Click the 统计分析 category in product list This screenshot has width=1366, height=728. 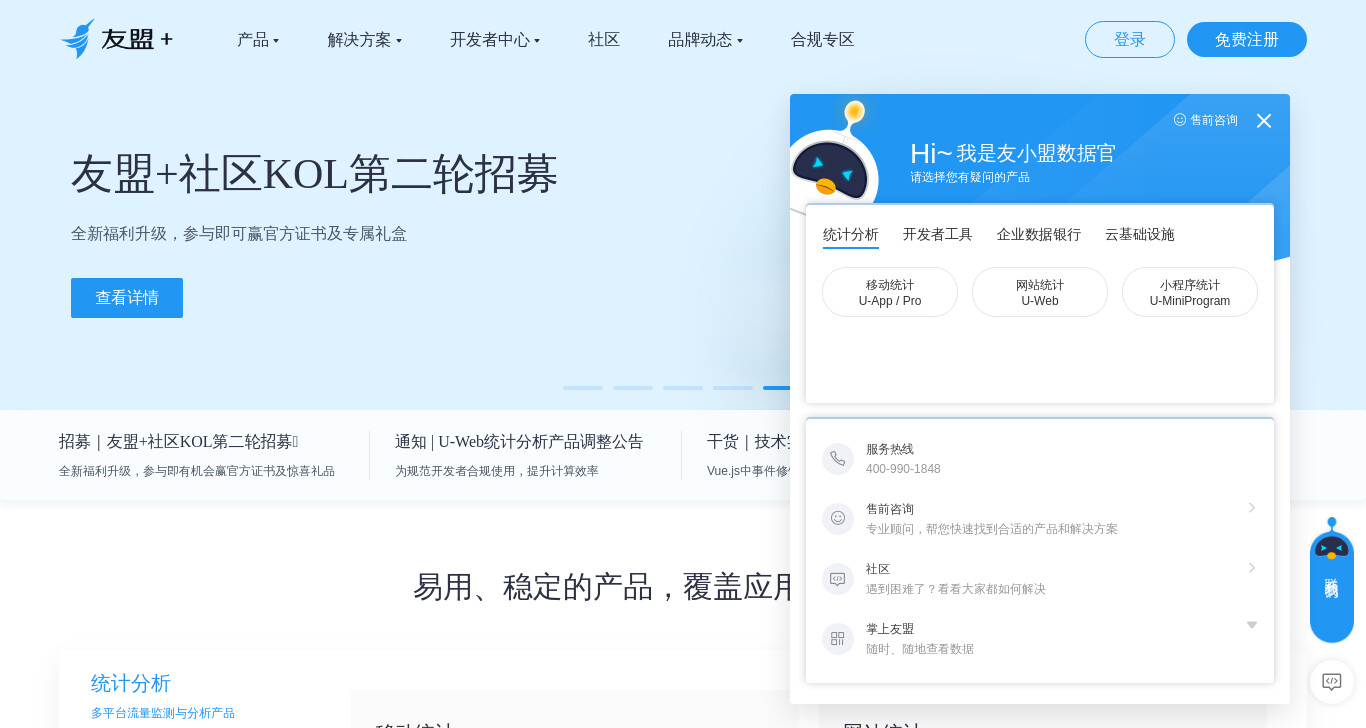tap(131, 683)
